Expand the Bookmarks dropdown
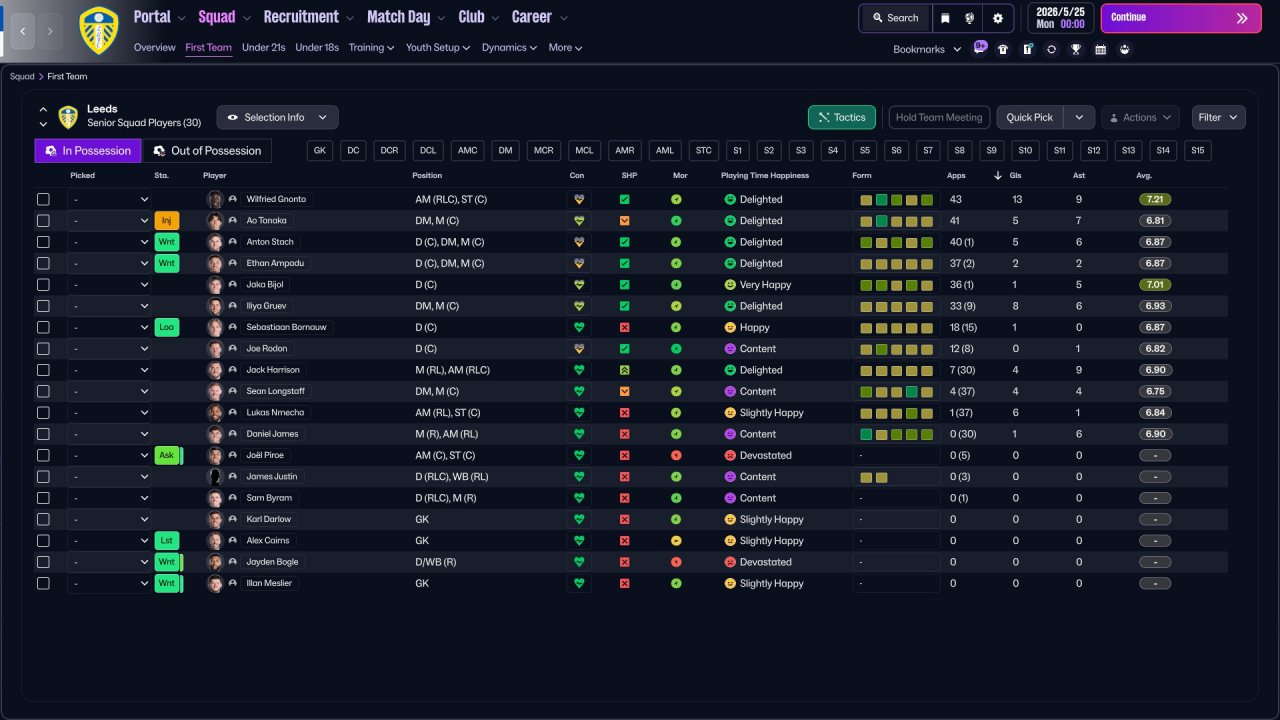 (927, 49)
